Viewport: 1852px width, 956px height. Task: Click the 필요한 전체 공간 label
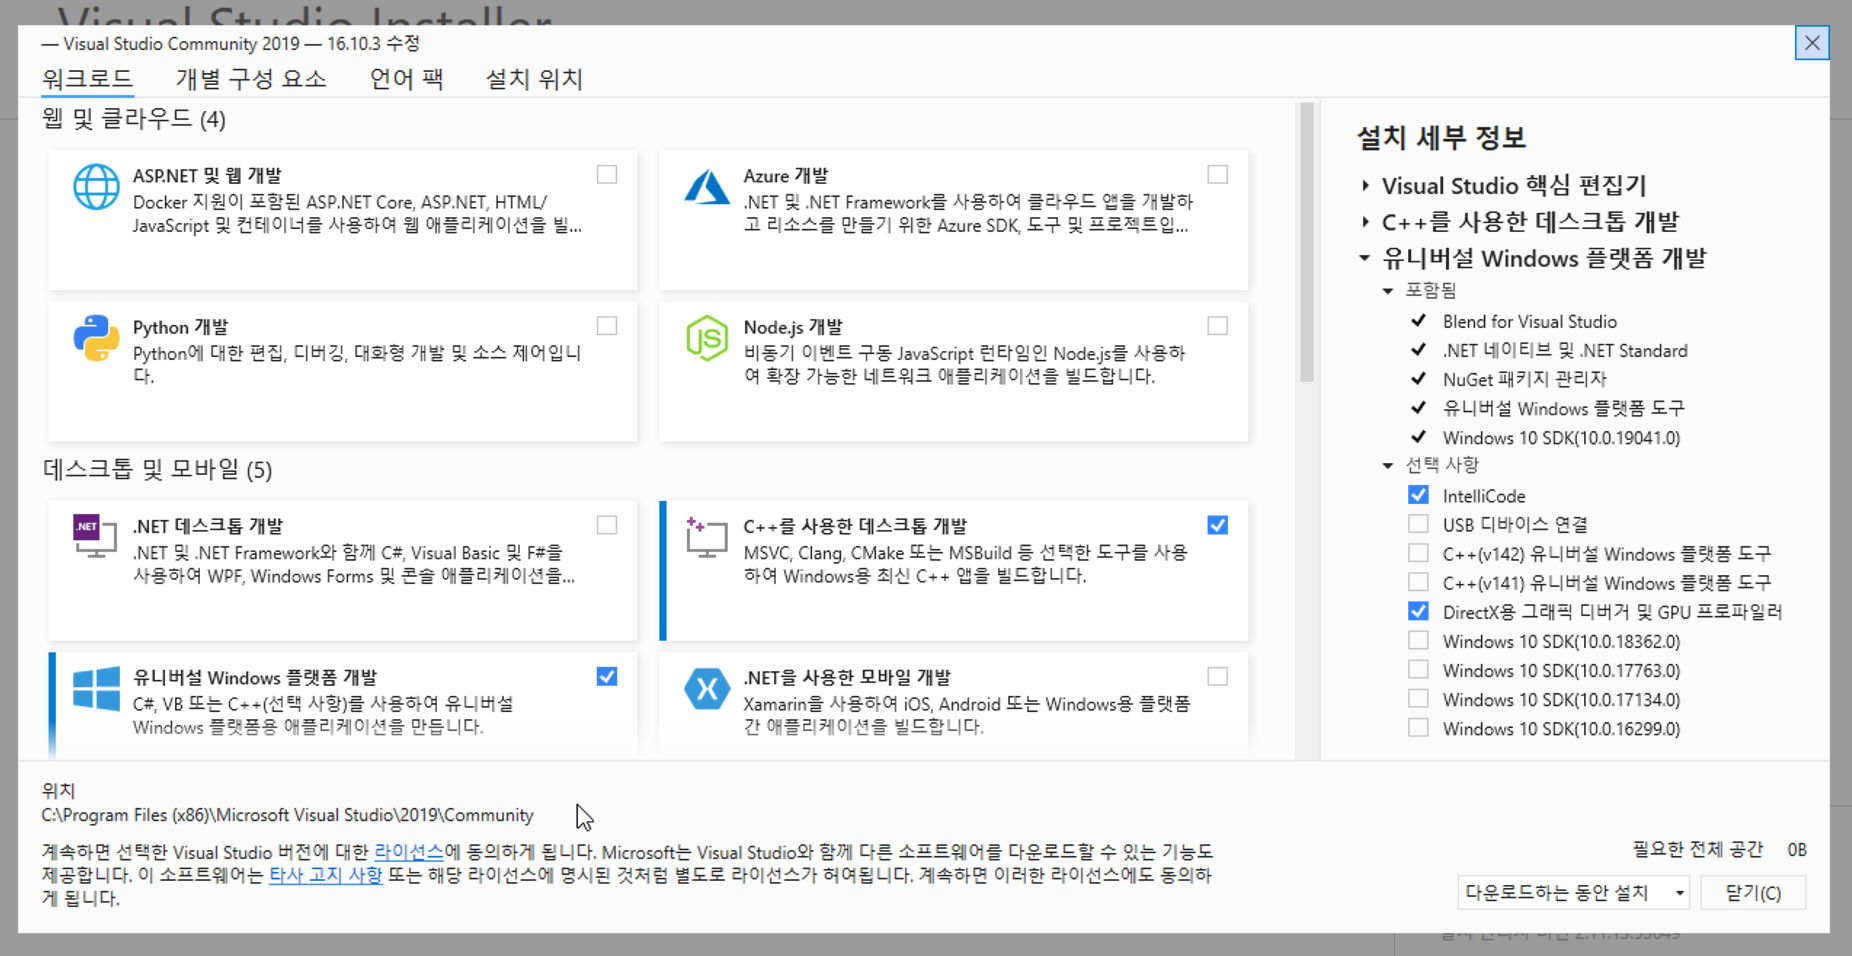pyautogui.click(x=1697, y=849)
